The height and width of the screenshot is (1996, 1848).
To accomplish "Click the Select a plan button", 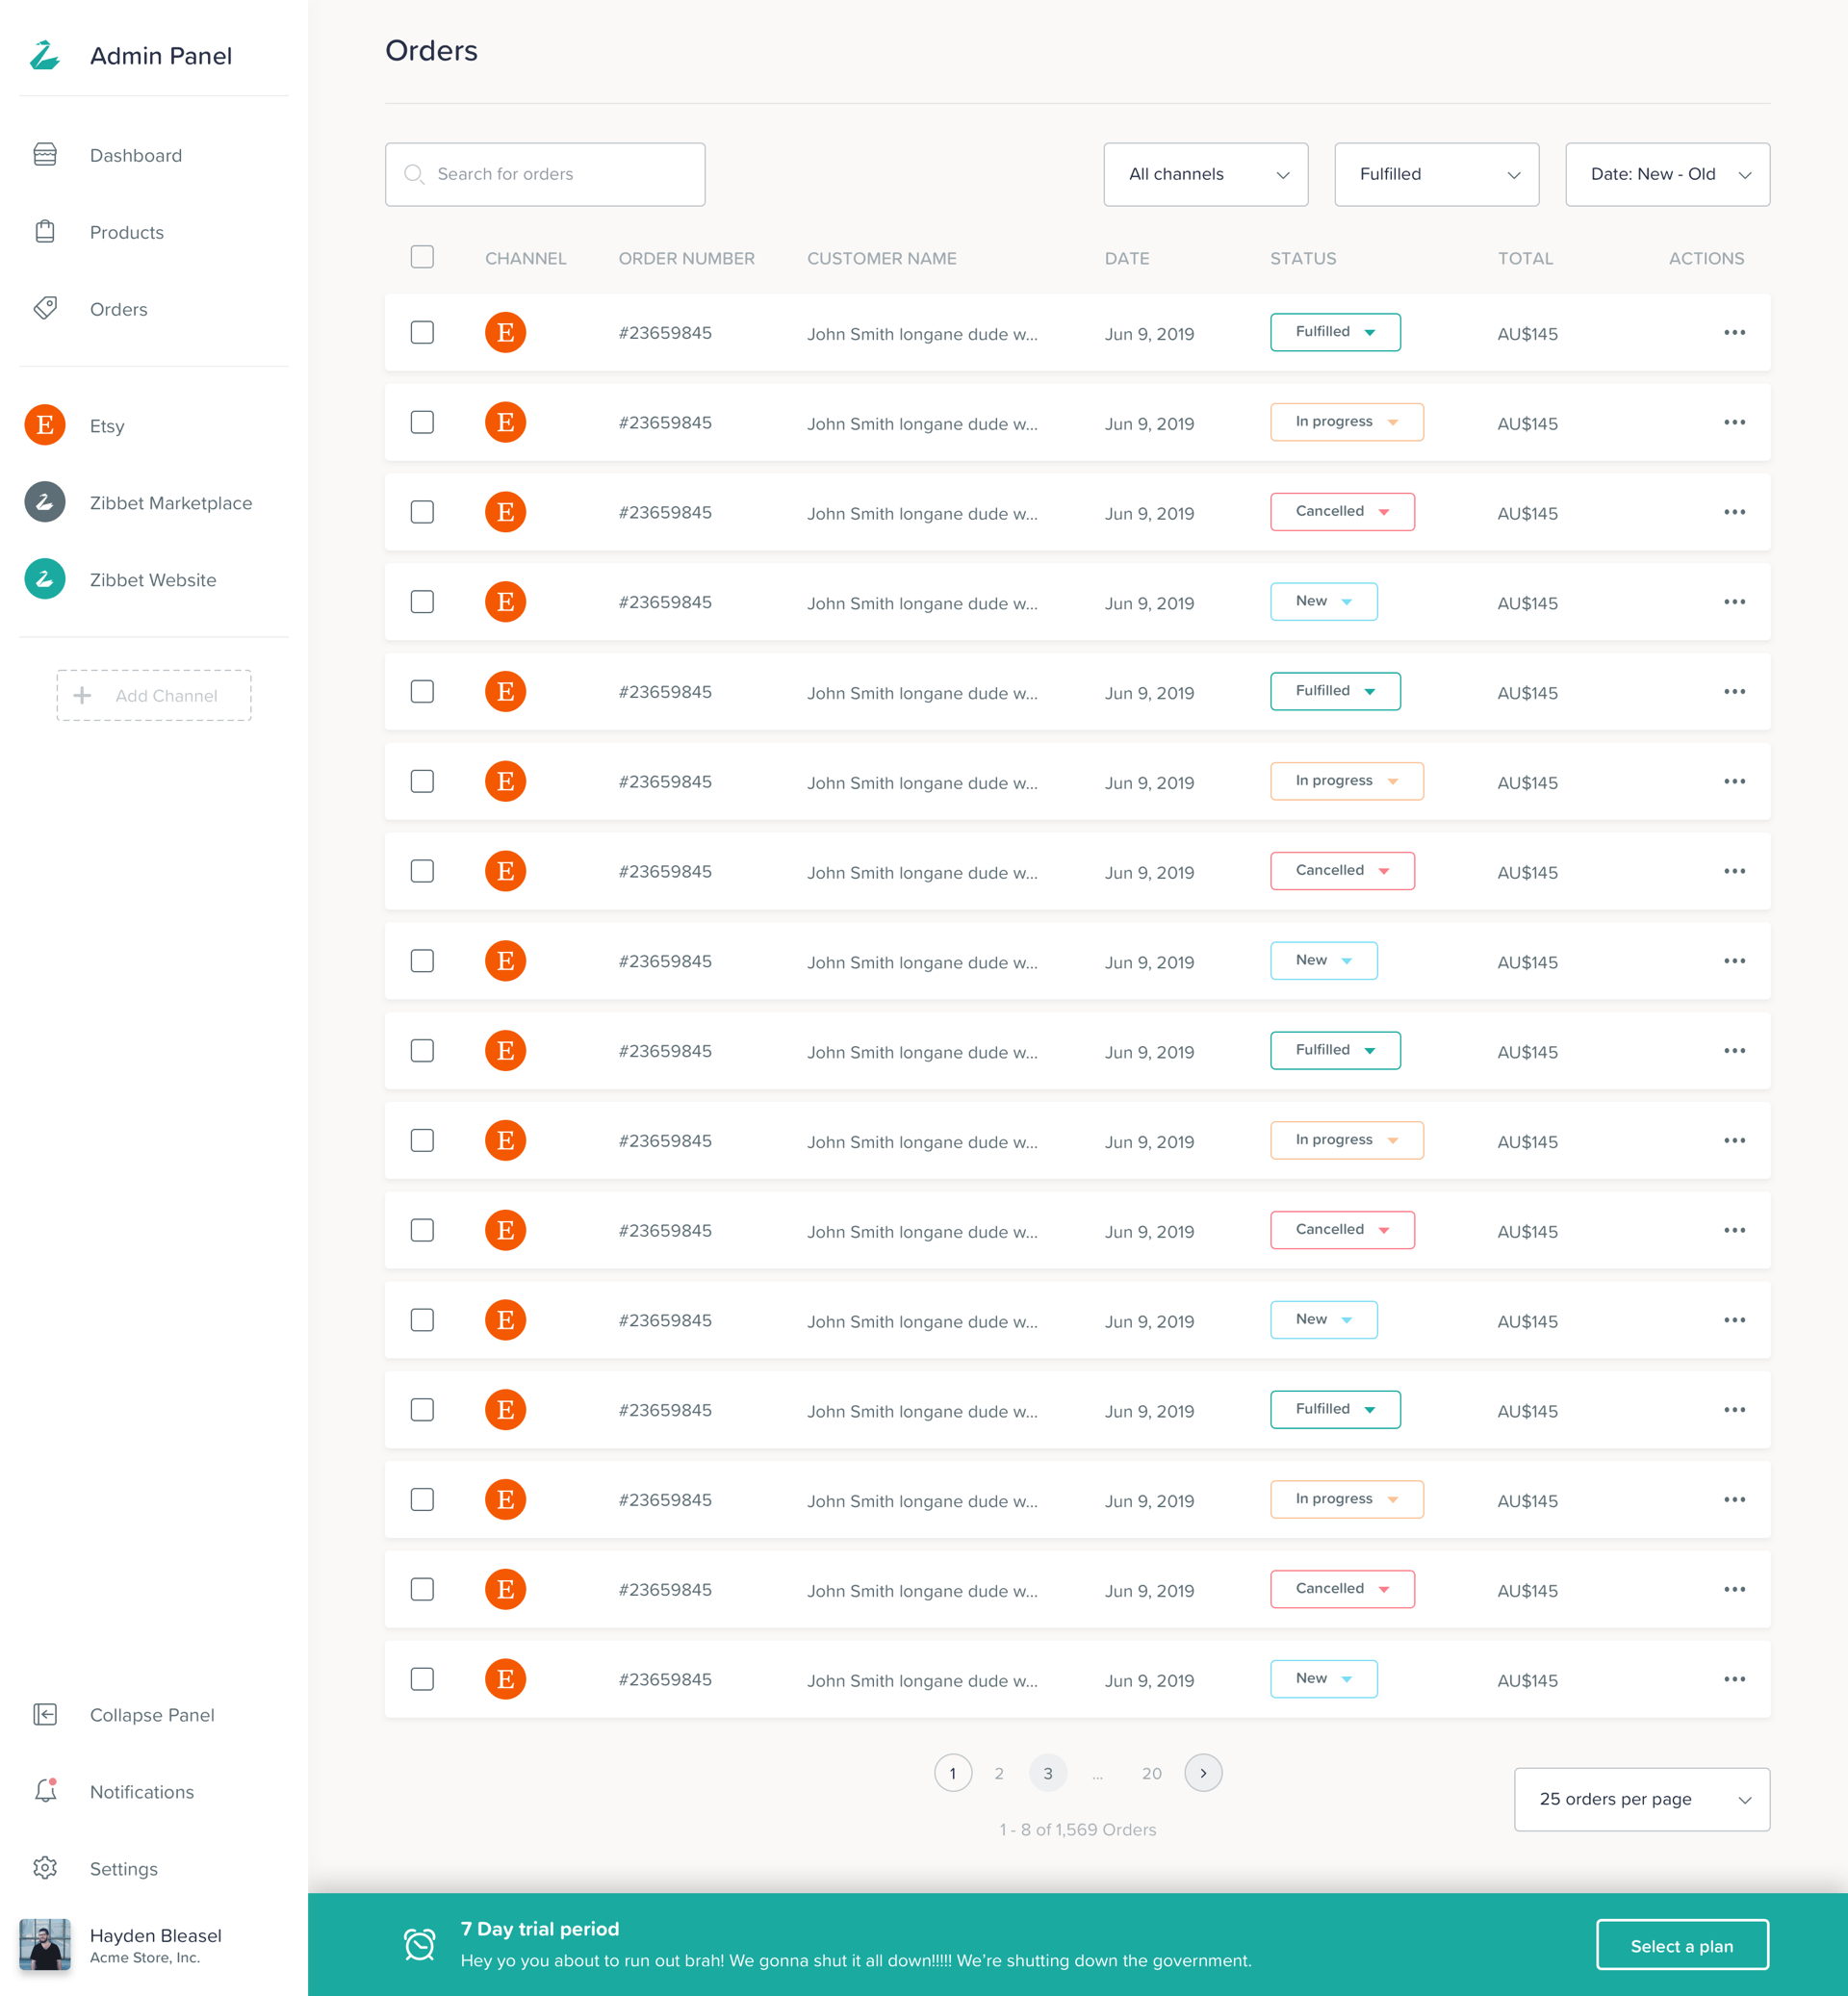I will click(1682, 1945).
